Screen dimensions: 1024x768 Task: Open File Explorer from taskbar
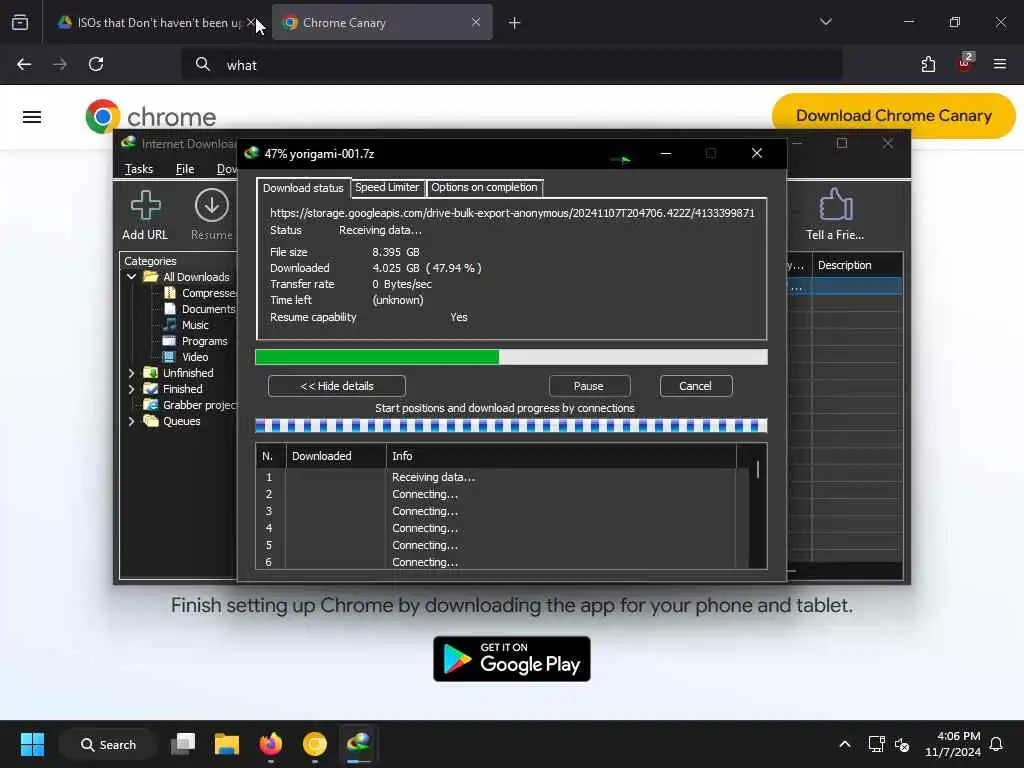pos(227,744)
